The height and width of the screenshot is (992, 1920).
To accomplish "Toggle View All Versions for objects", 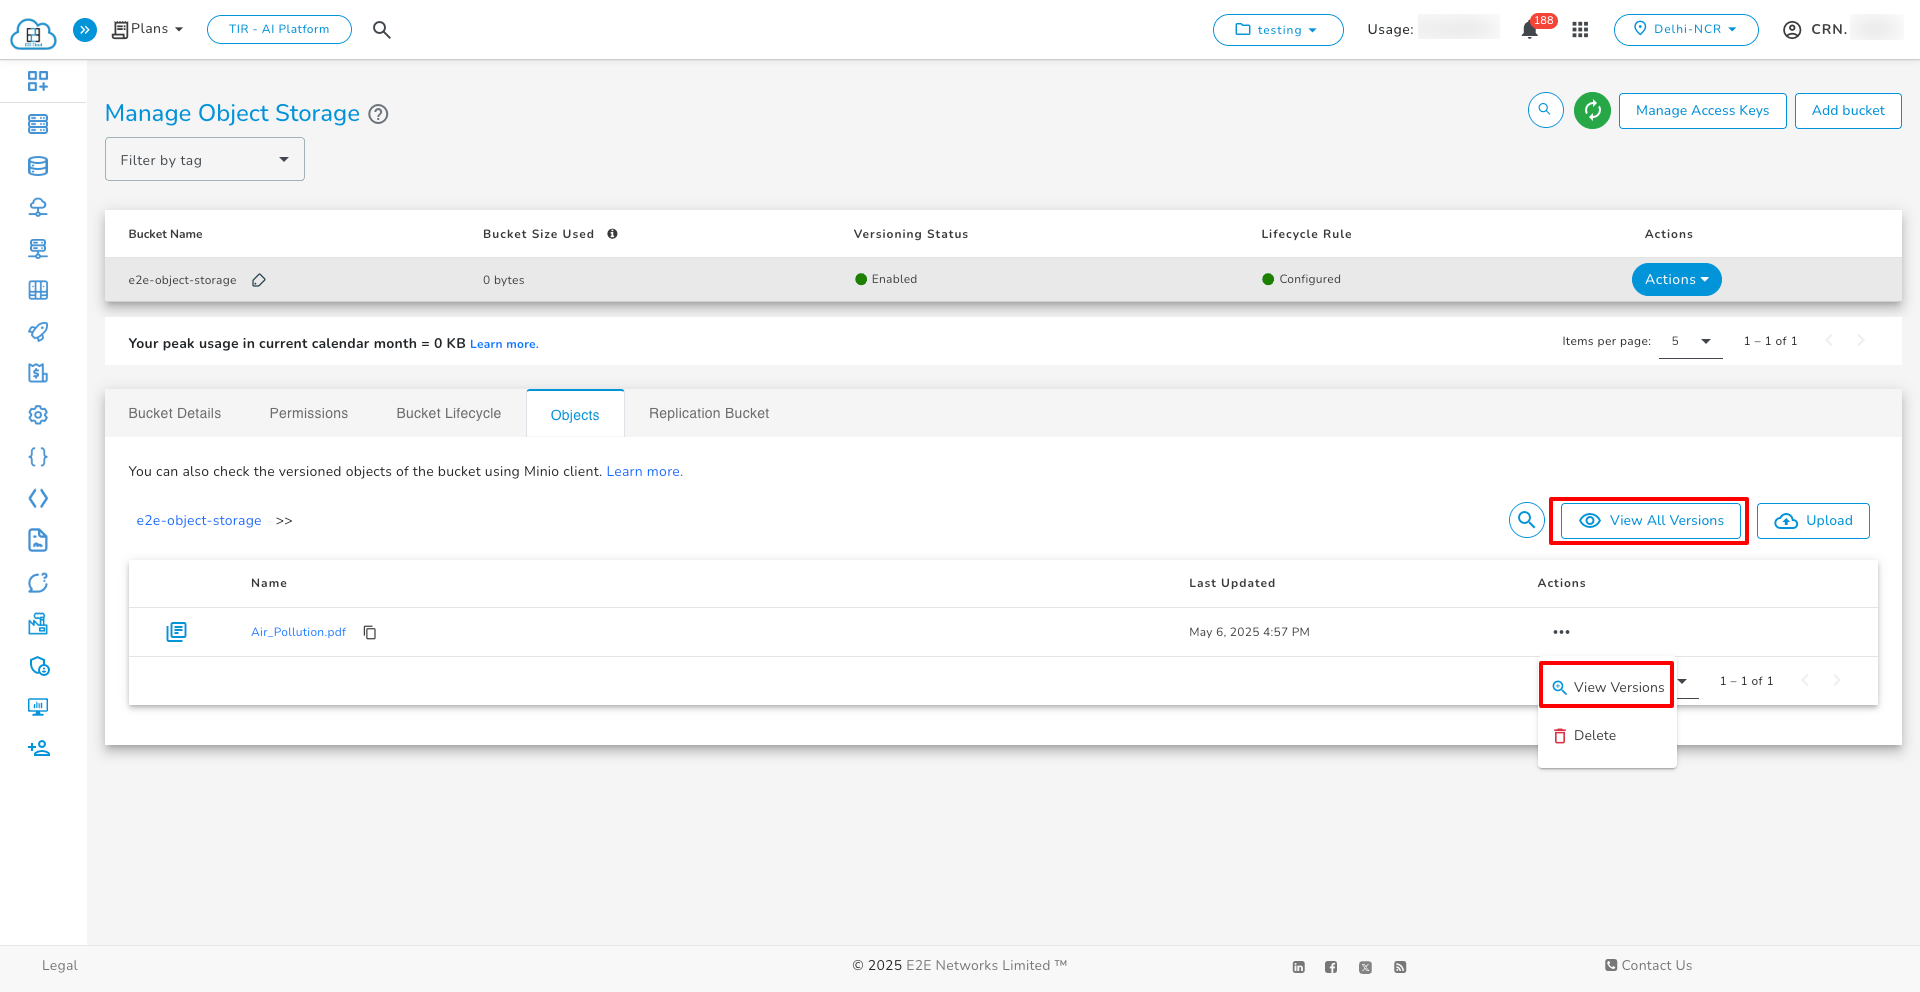I will tap(1650, 521).
